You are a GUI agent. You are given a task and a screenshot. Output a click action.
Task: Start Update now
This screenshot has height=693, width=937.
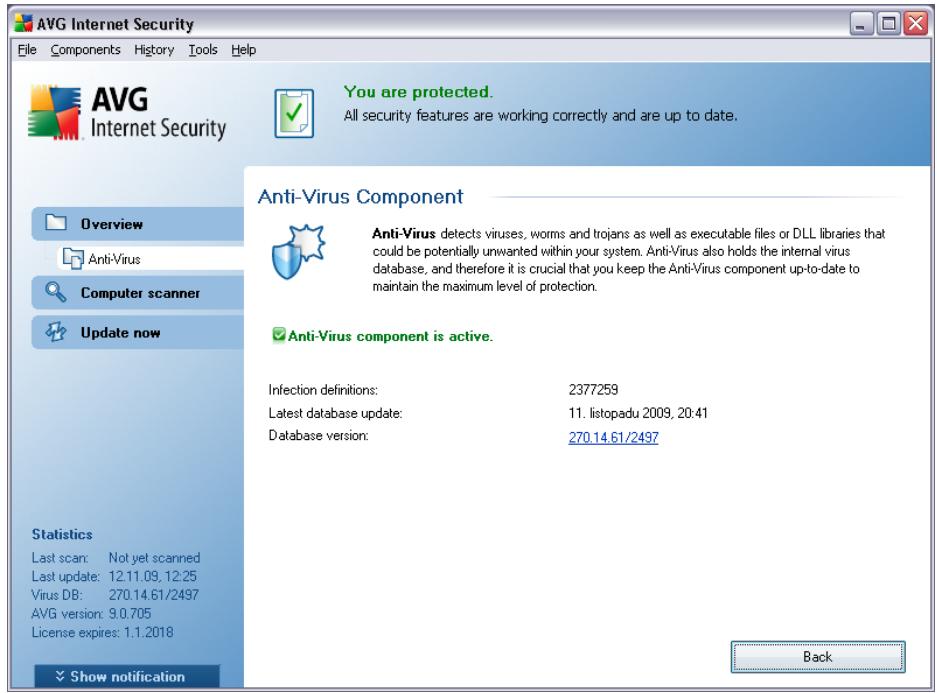[x=138, y=332]
